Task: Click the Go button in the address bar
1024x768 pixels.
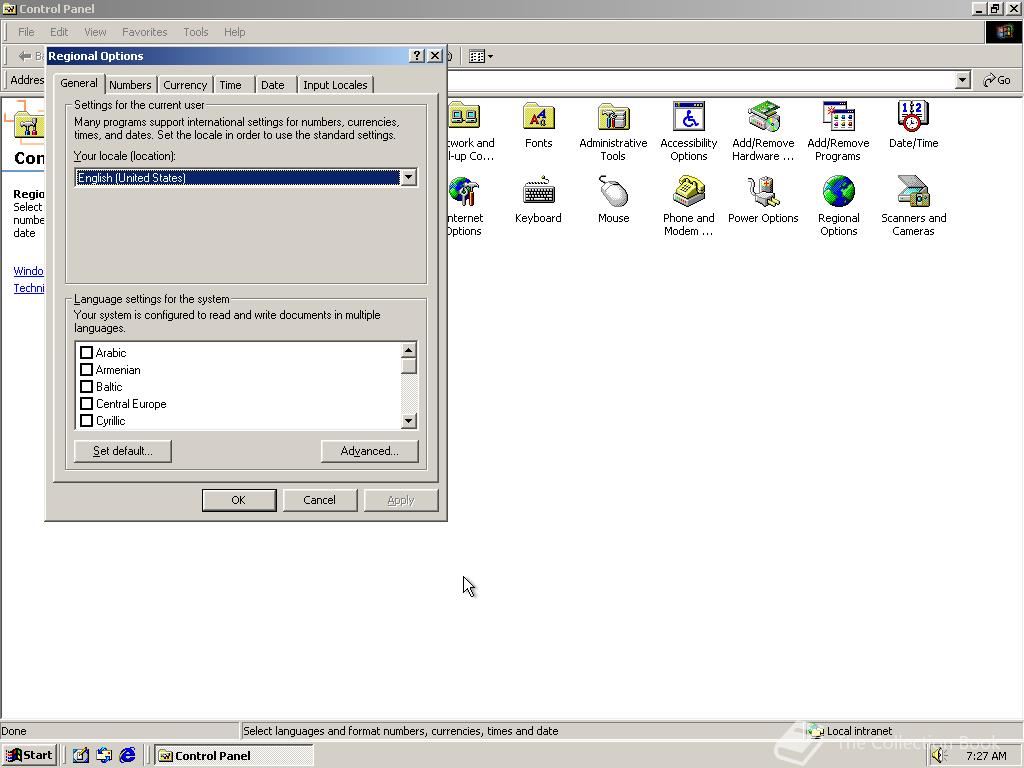Action: [997, 80]
